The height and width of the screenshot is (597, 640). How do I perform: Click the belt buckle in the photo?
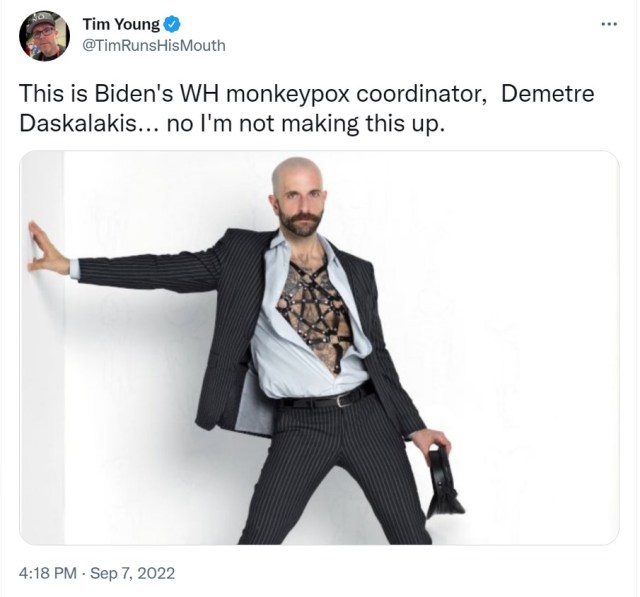pyautogui.click(x=341, y=399)
